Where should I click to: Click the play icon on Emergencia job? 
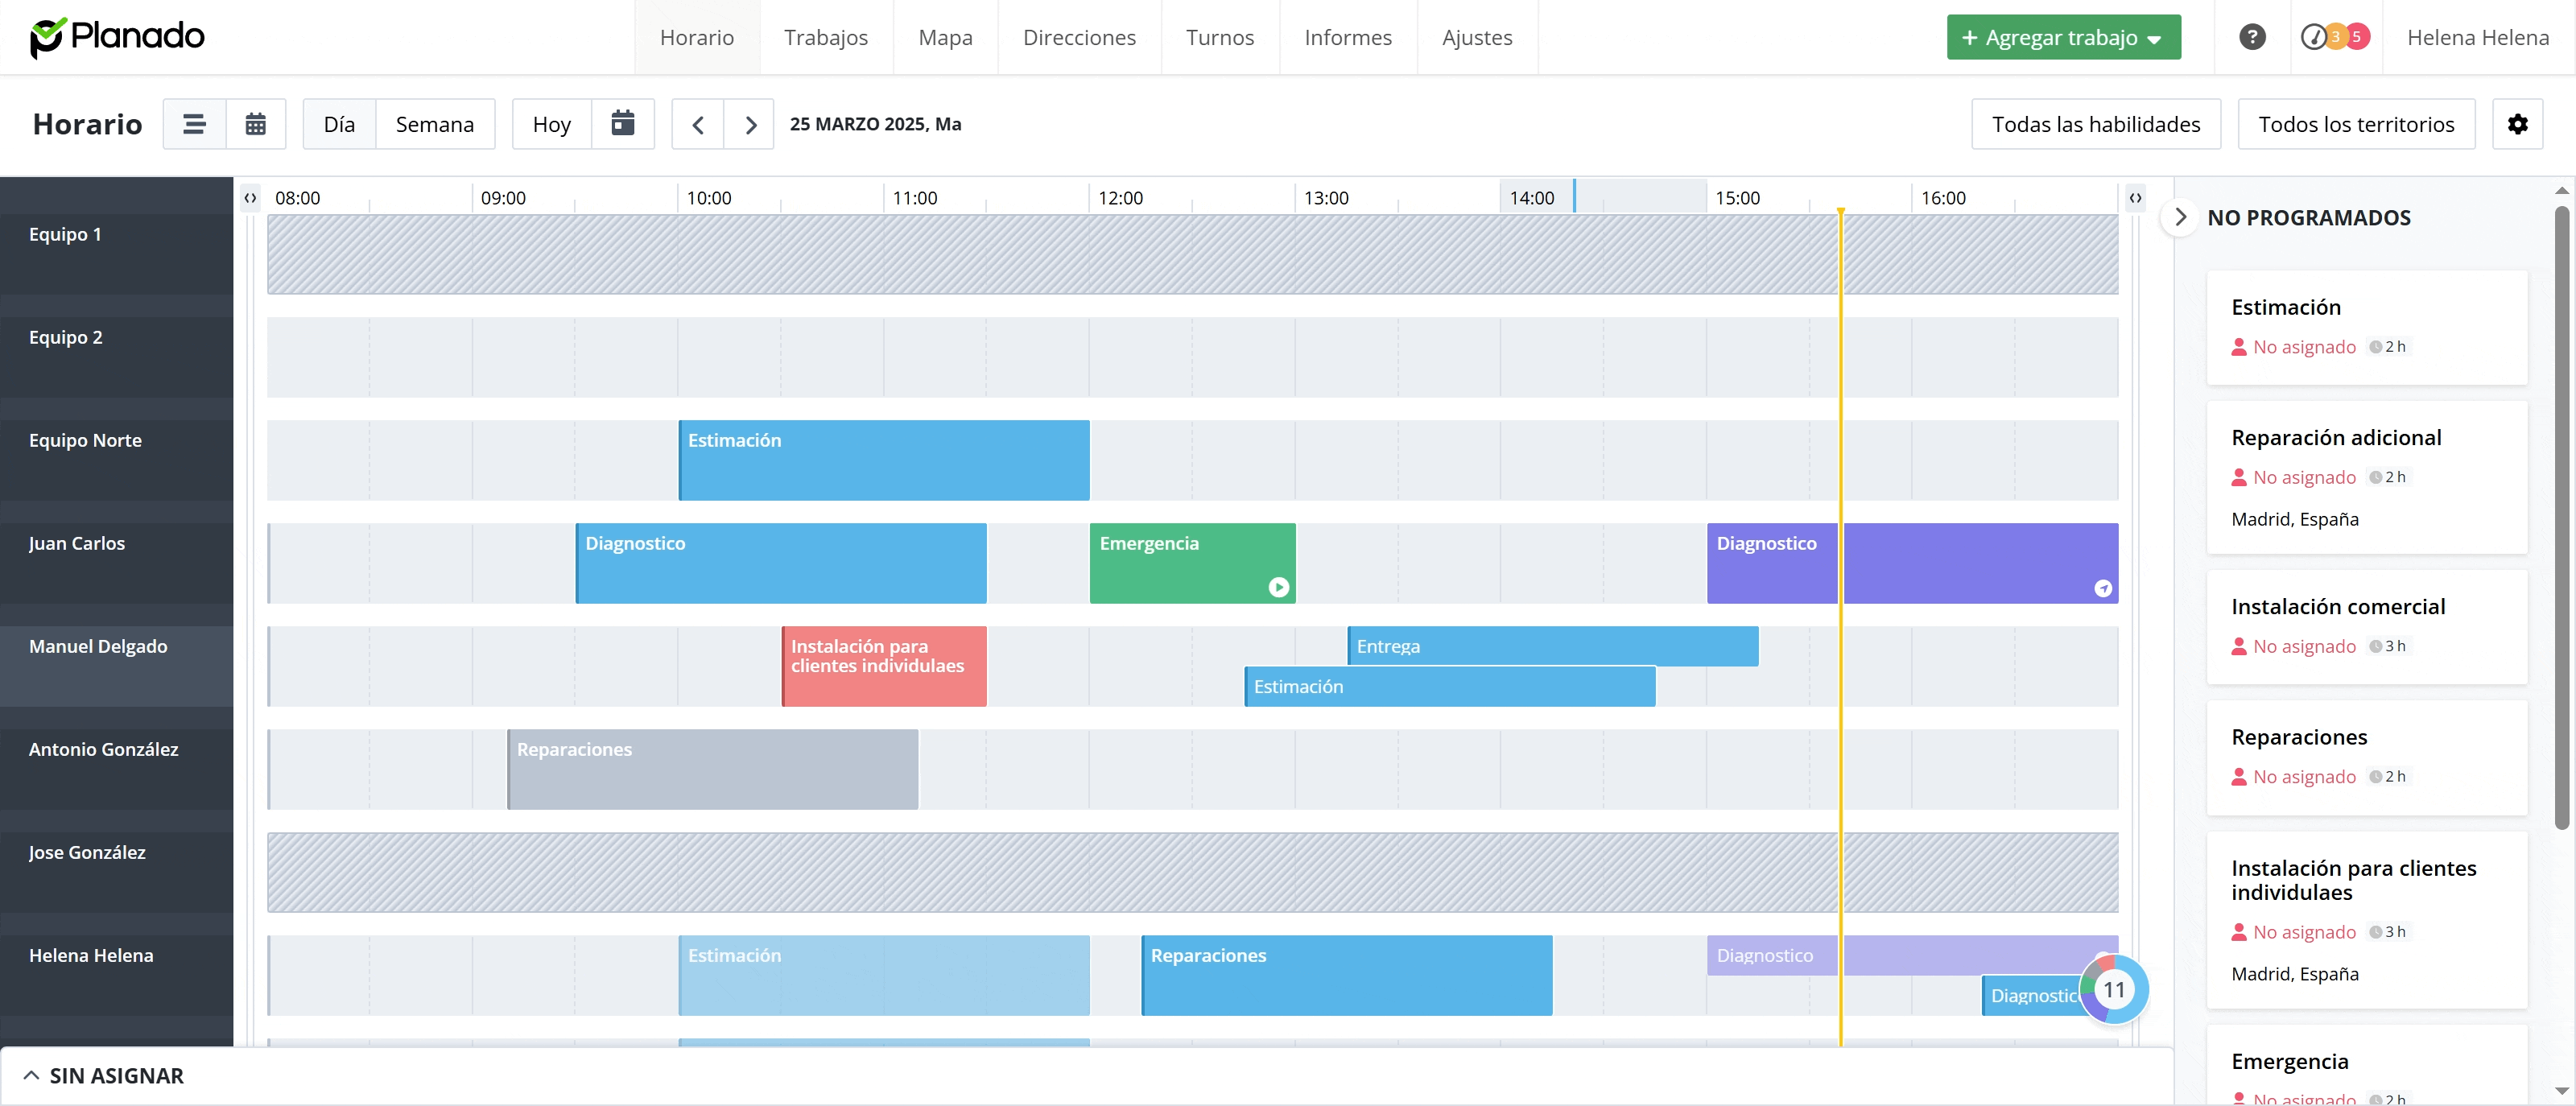(1278, 587)
